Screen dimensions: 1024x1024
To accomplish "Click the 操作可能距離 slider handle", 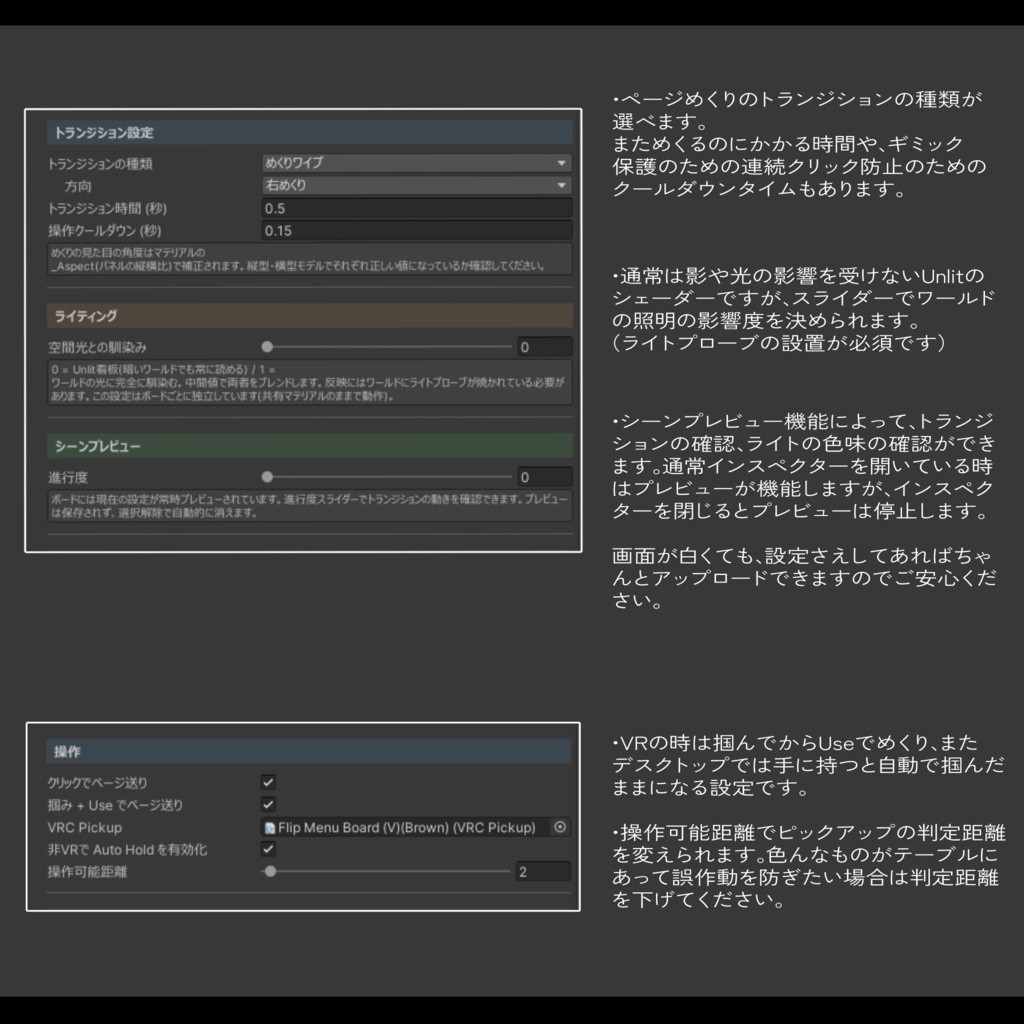I will 270,871.
